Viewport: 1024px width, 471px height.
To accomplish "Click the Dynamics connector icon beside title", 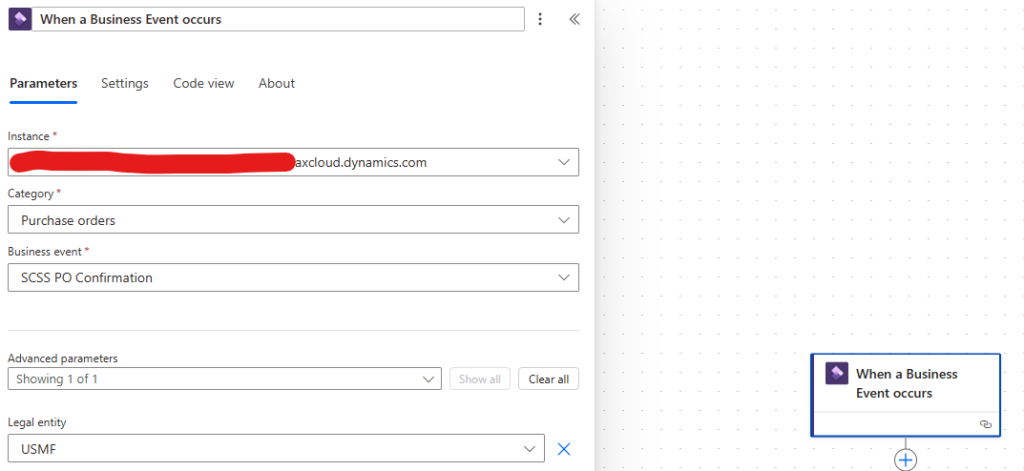I will pyautogui.click(x=19, y=20).
